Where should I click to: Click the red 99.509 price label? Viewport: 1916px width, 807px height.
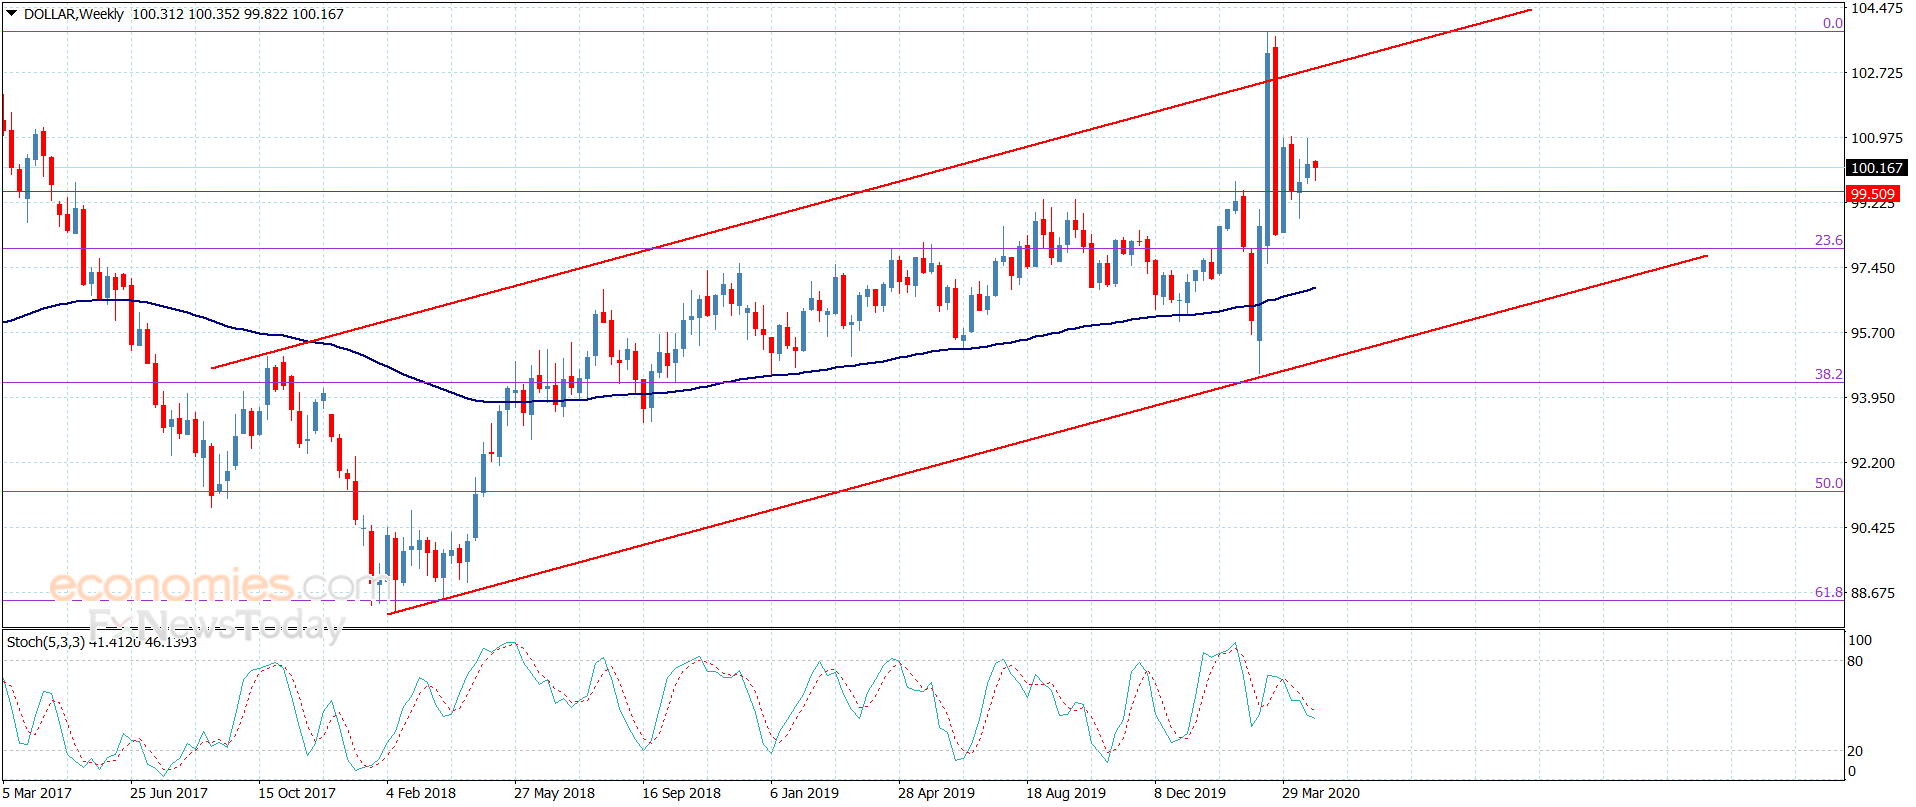coord(1872,194)
